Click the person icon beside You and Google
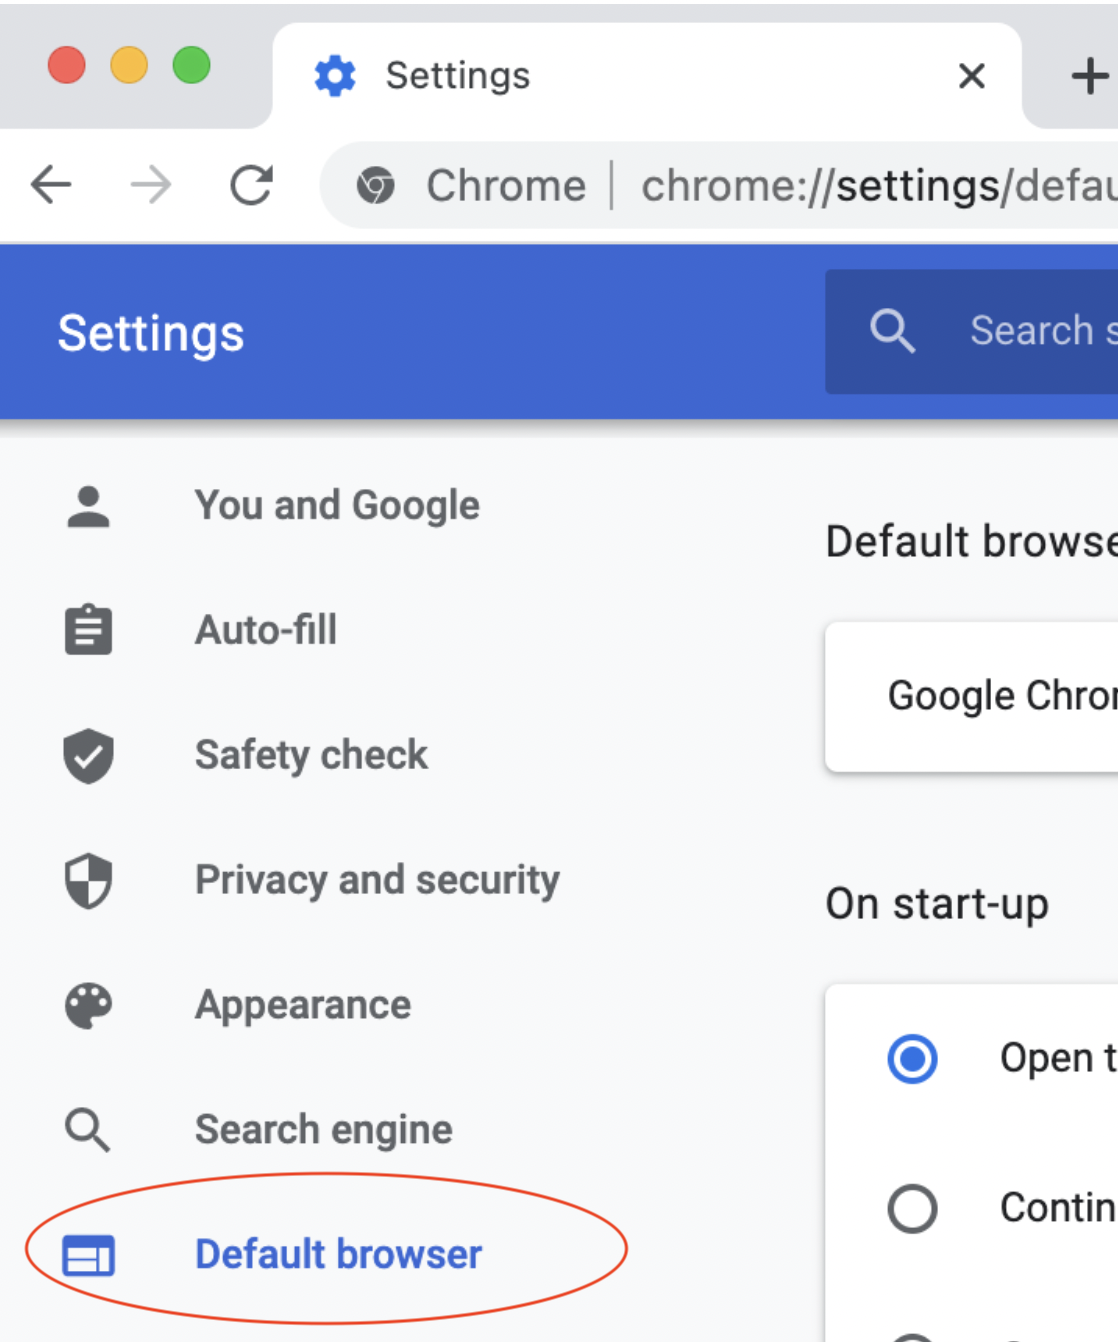The image size is (1118, 1342). tap(88, 506)
